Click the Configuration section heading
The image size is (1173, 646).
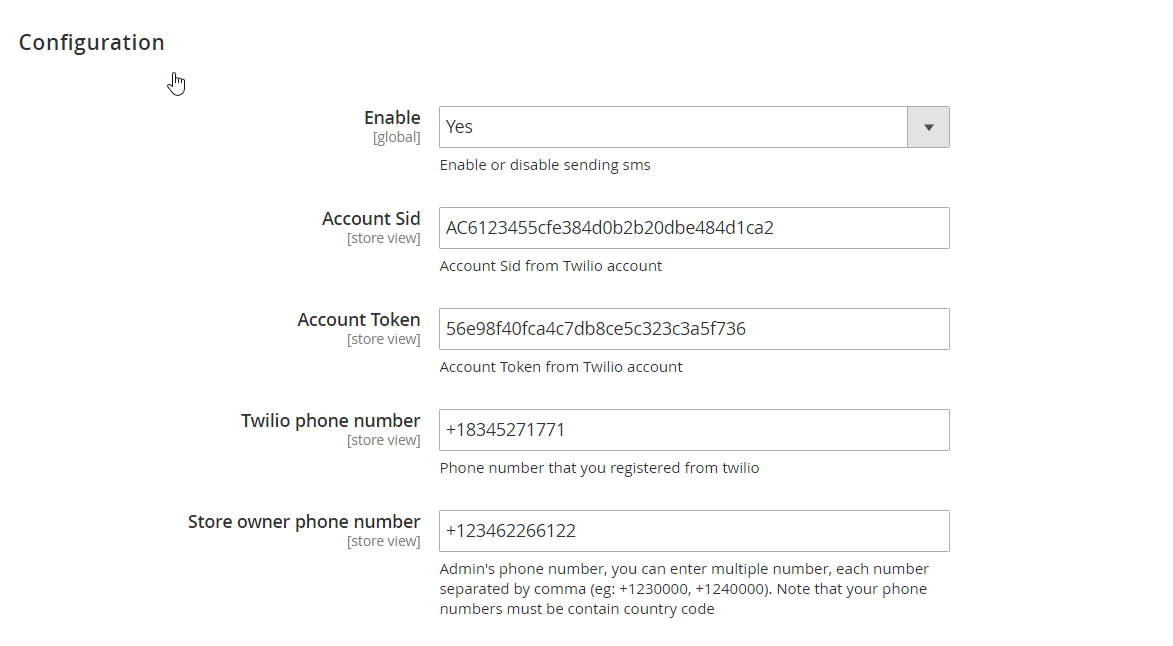point(92,42)
